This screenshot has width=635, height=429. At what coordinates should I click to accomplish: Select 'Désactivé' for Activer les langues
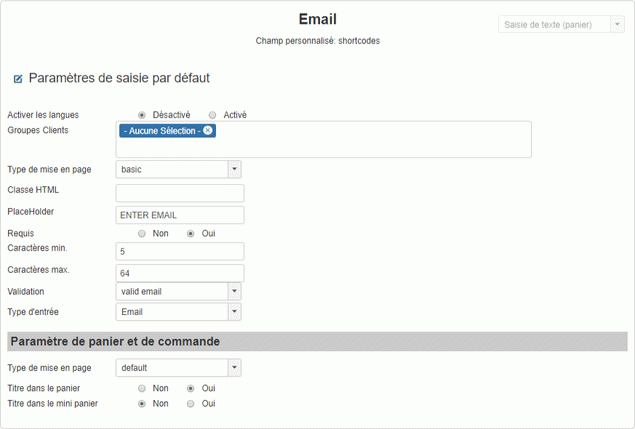click(x=142, y=115)
